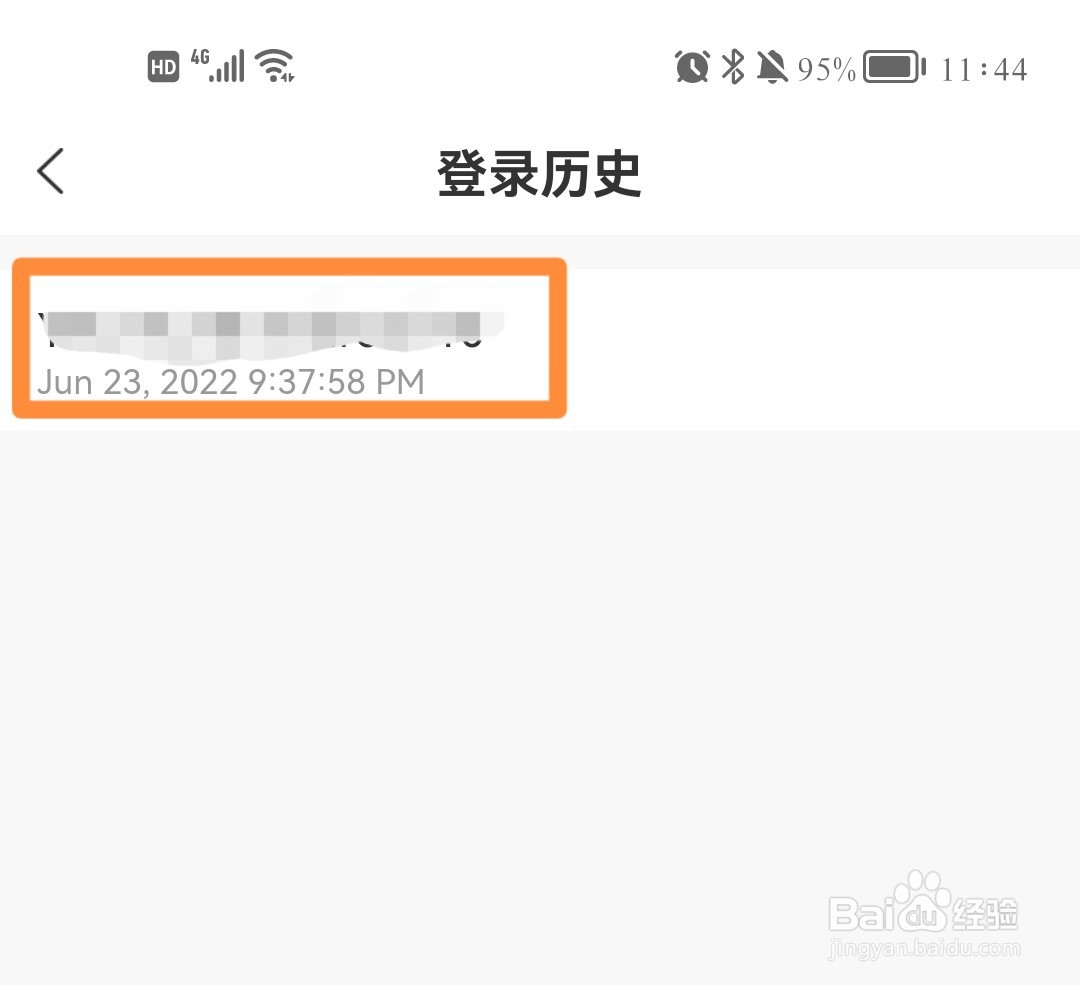Tap the alarm clock icon
The width and height of the screenshot is (1080, 985).
(692, 67)
